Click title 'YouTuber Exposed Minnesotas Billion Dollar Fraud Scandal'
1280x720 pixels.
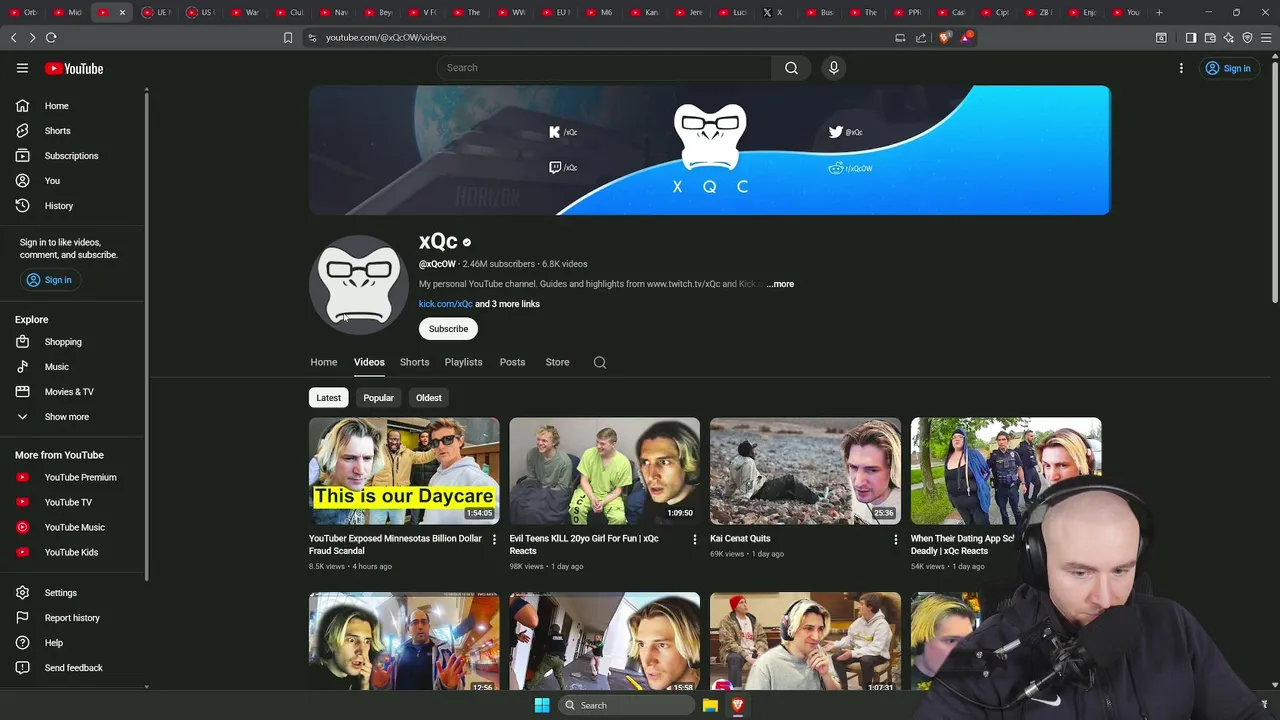point(395,545)
